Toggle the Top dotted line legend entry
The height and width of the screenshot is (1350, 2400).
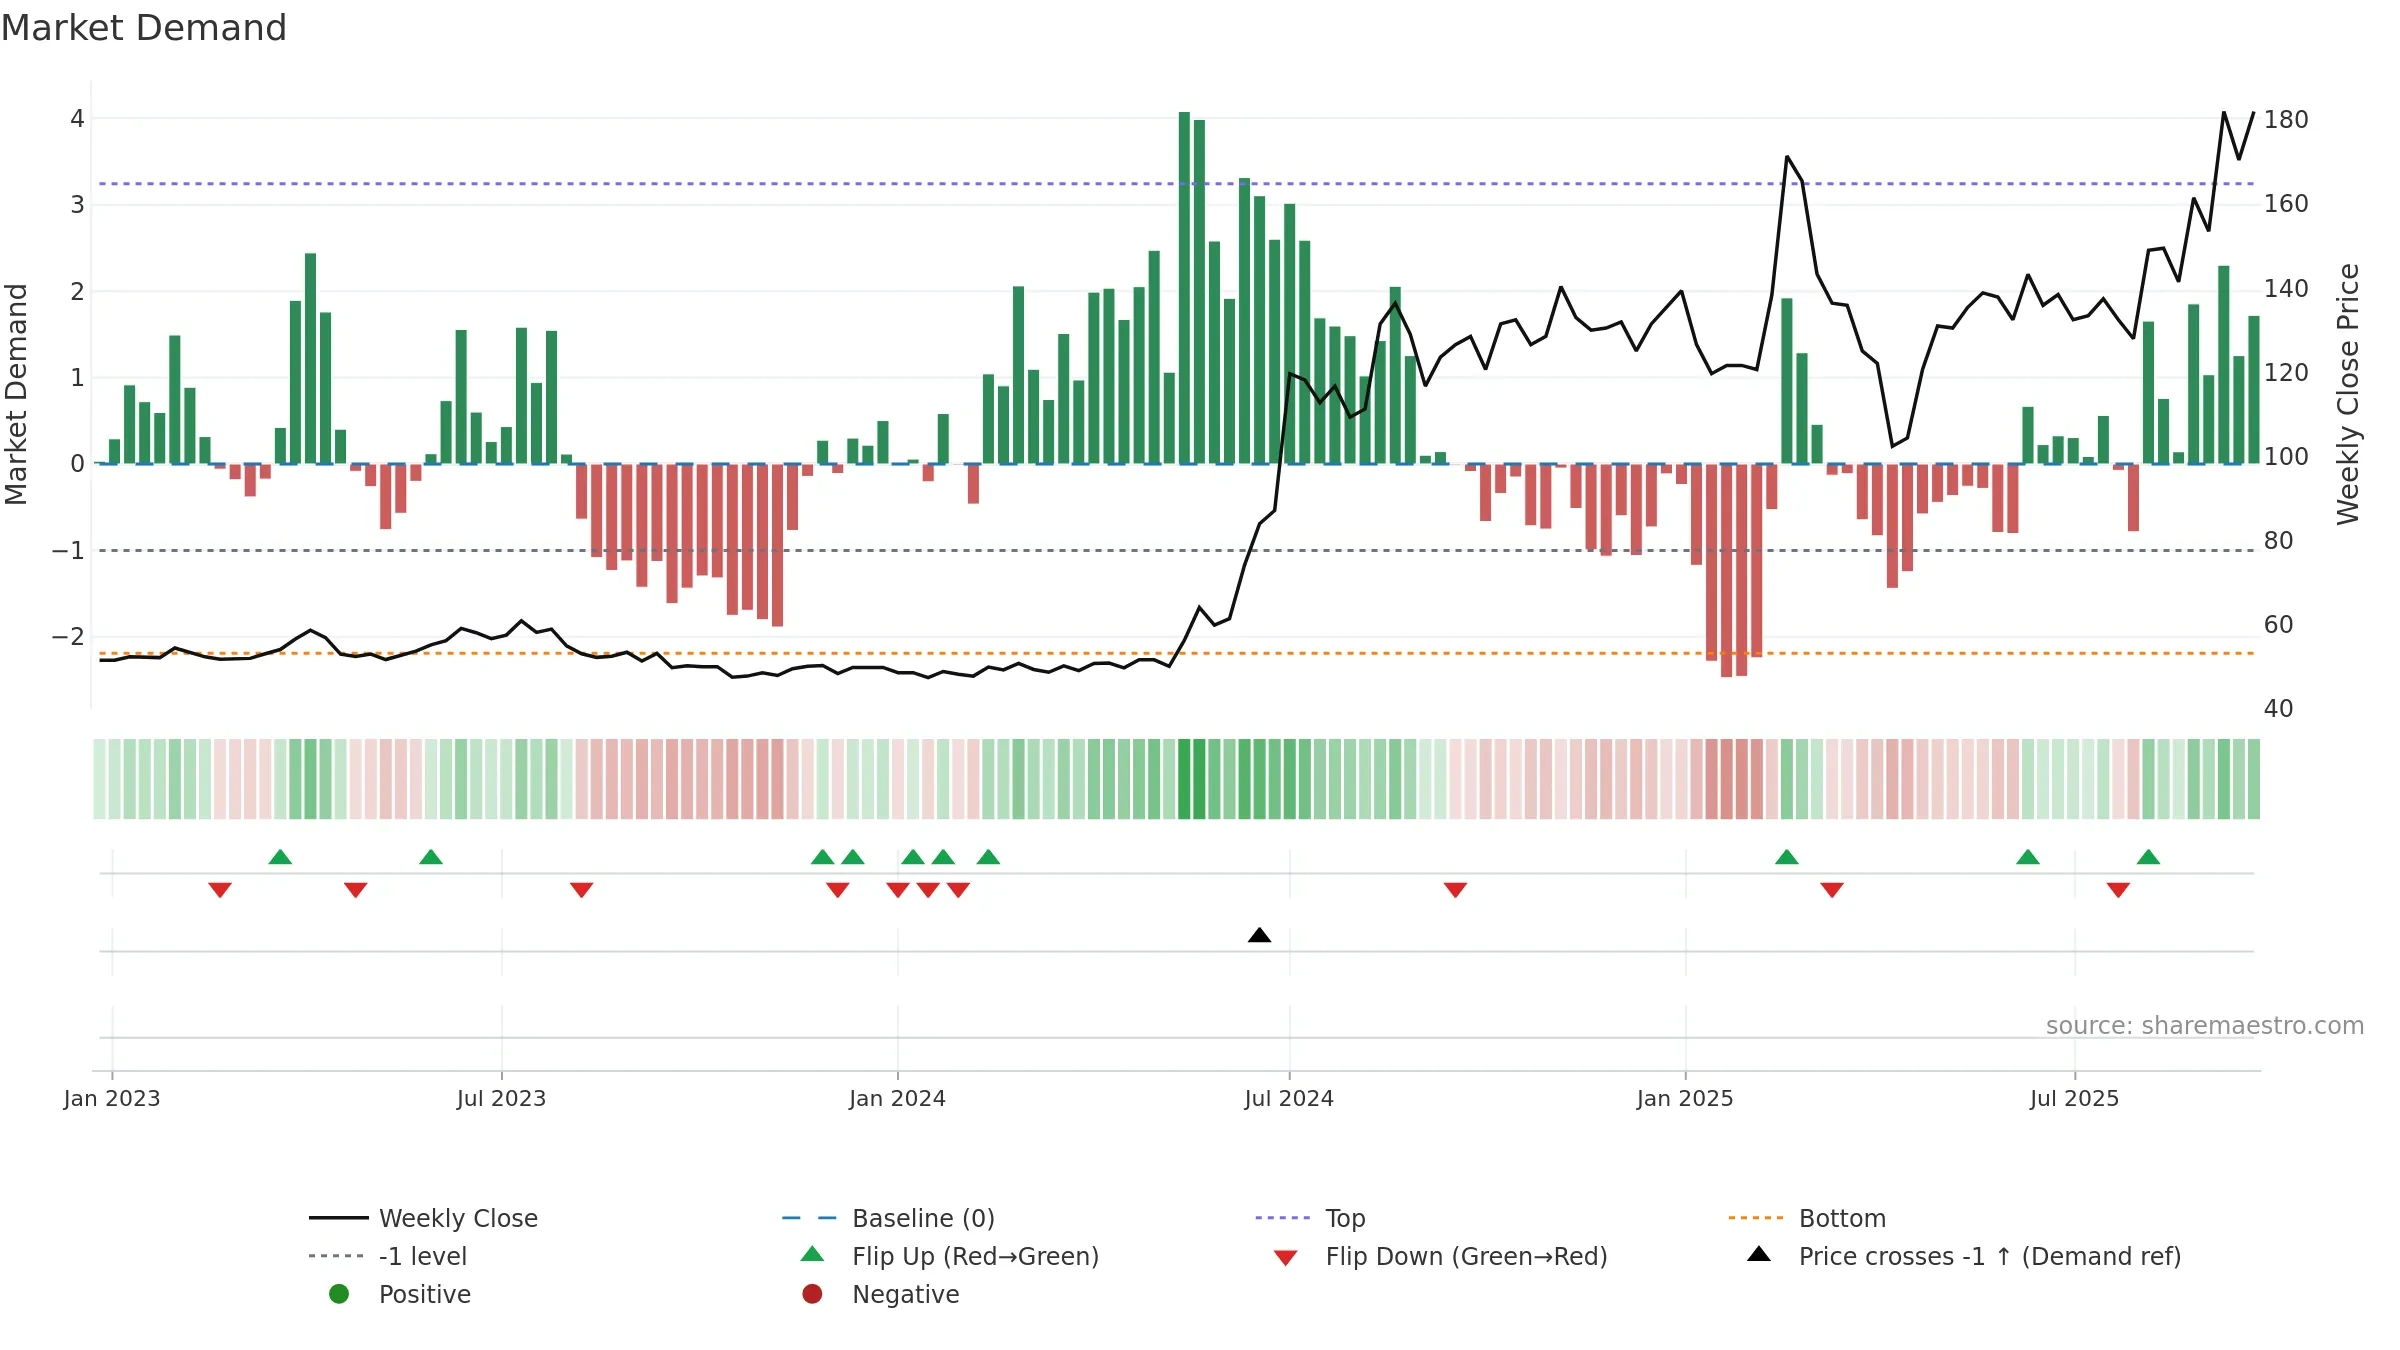click(x=1310, y=1218)
